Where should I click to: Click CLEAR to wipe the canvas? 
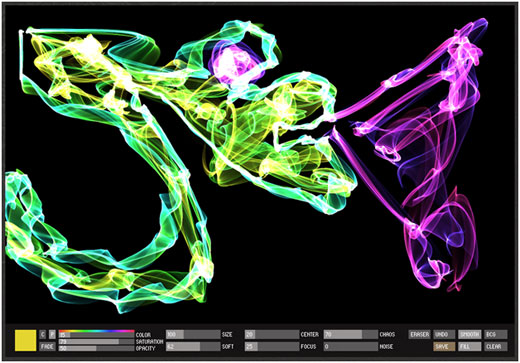pos(496,346)
